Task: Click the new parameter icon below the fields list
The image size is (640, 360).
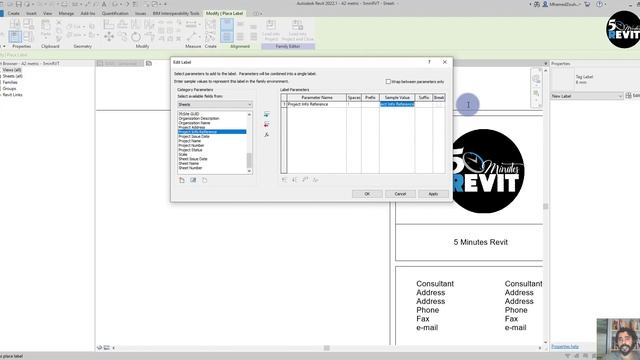Action: click(x=182, y=180)
